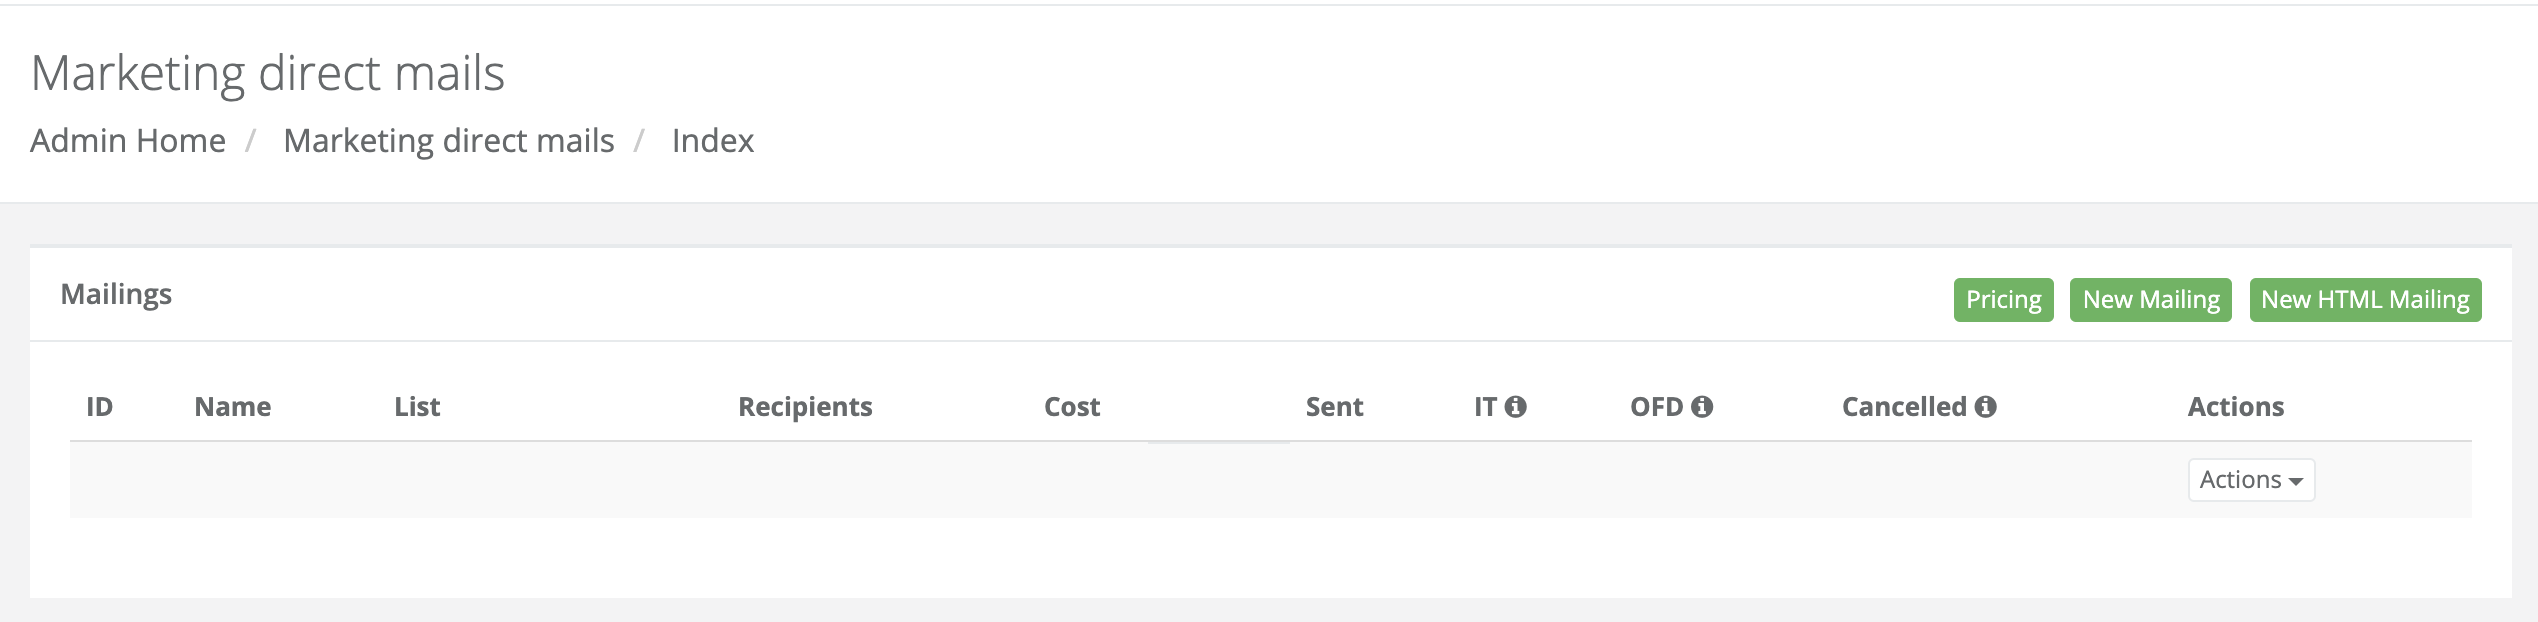This screenshot has height=622, width=2538.
Task: Open Marketing direct mails breadcrumb link
Action: [x=448, y=141]
